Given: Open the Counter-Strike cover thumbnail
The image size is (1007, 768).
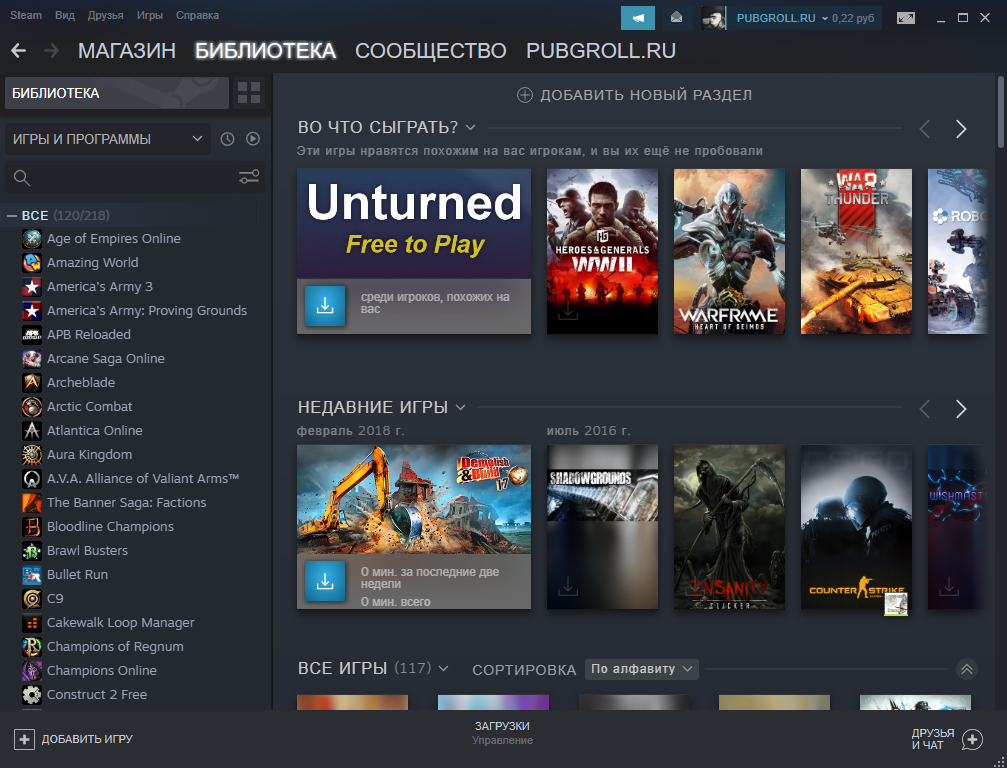Looking at the screenshot, I should tap(856, 527).
